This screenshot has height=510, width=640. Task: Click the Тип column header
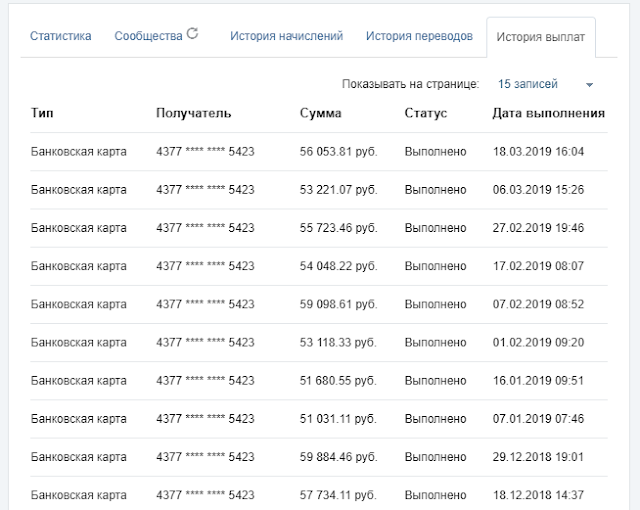(x=42, y=113)
